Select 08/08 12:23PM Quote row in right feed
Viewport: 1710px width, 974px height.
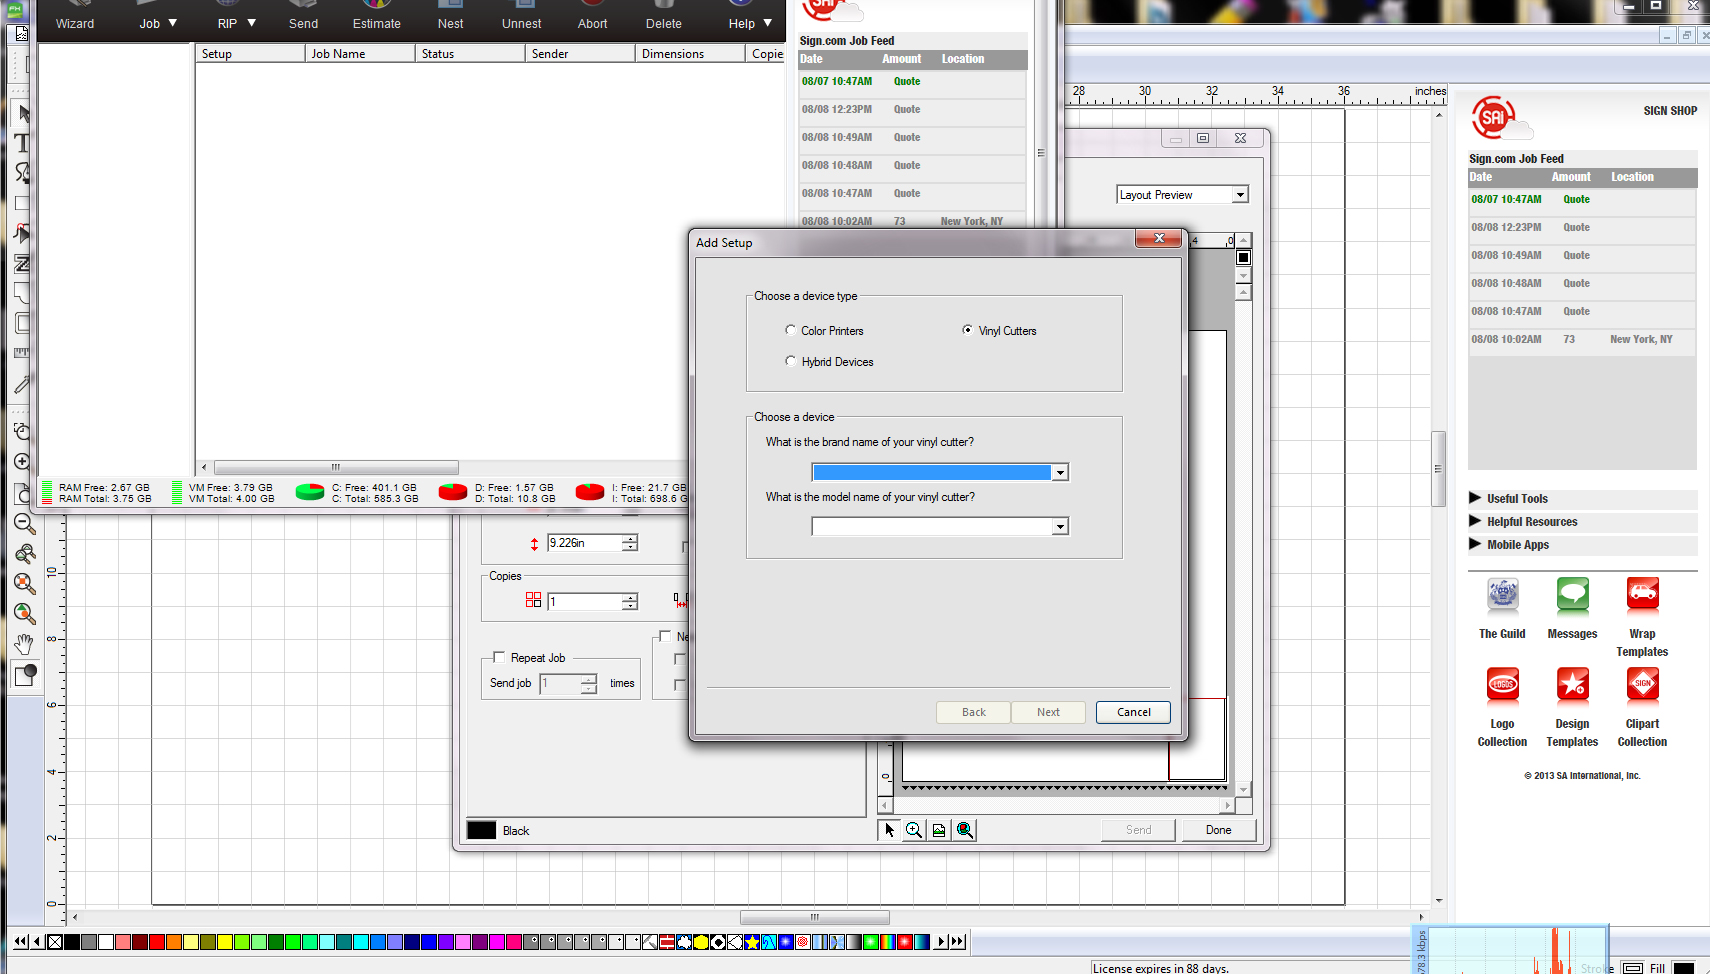coord(1582,227)
